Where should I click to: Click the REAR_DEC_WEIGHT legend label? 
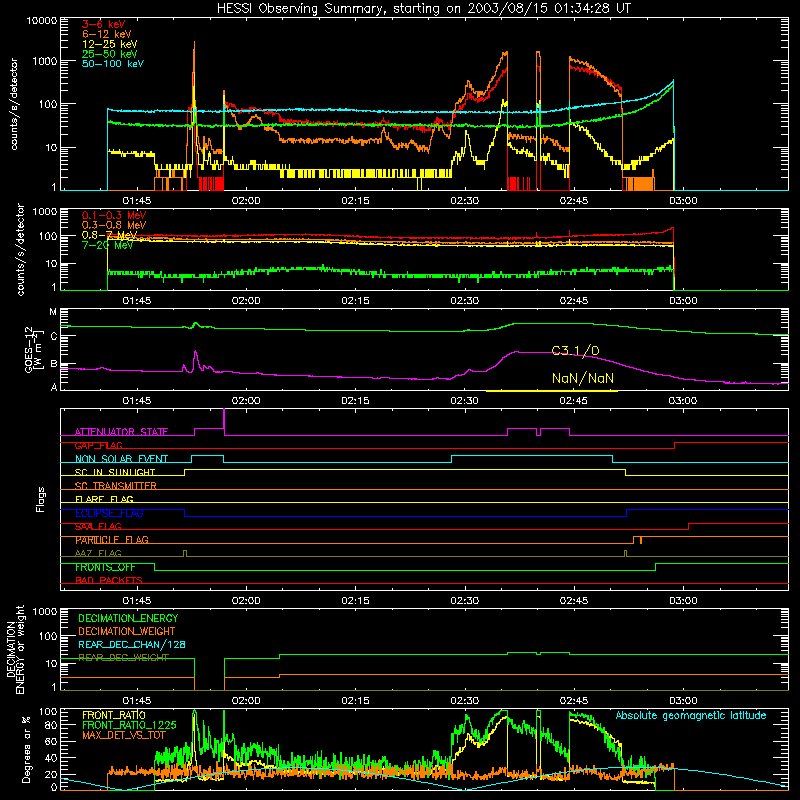[x=123, y=658]
